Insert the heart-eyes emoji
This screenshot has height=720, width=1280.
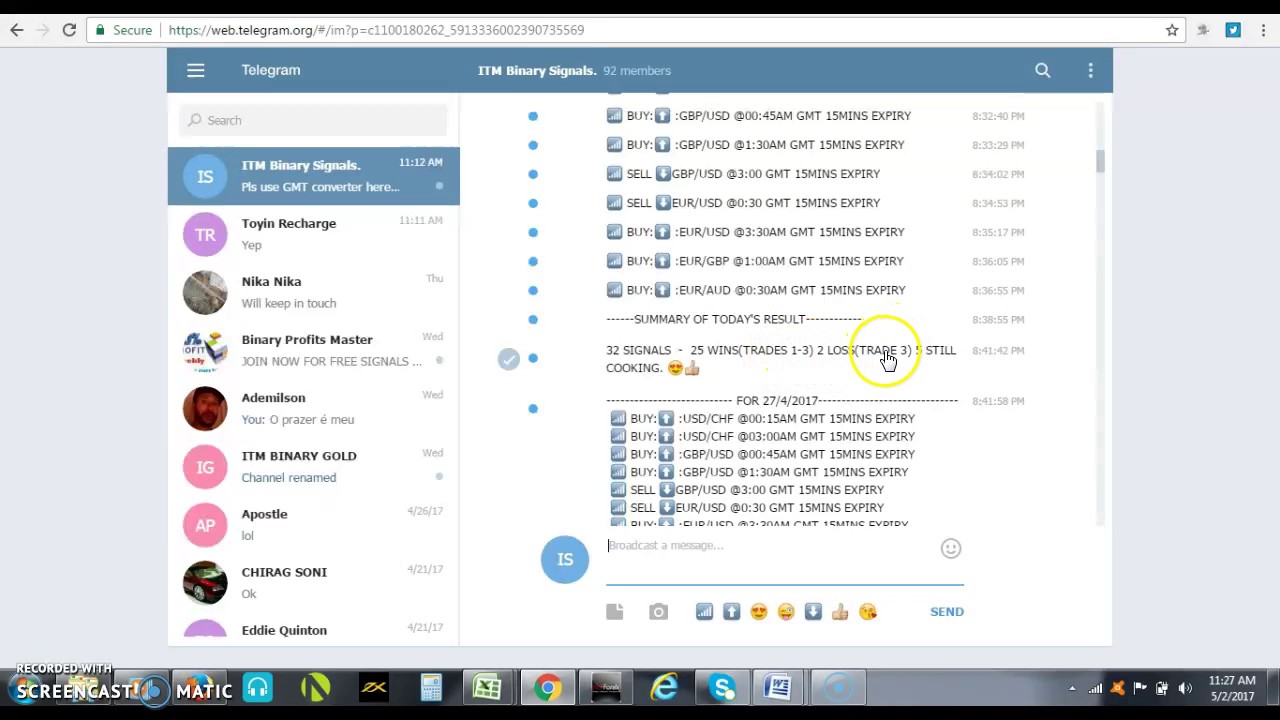(x=759, y=612)
